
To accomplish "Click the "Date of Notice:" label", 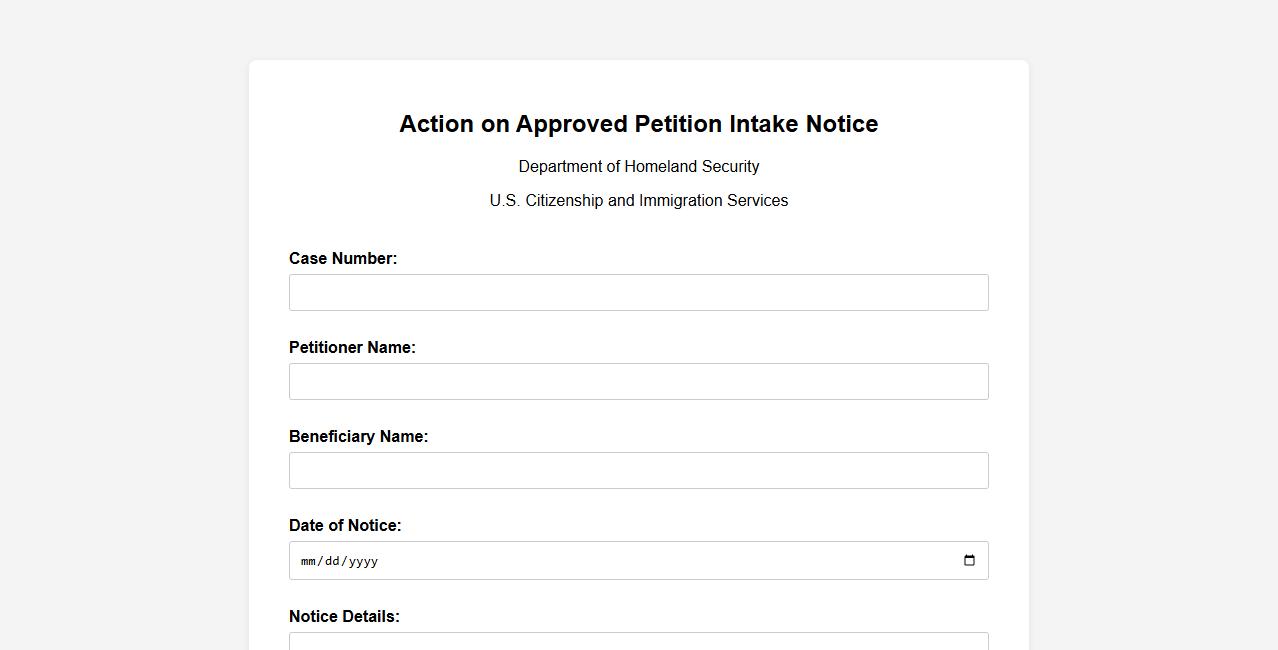I will point(345,526).
